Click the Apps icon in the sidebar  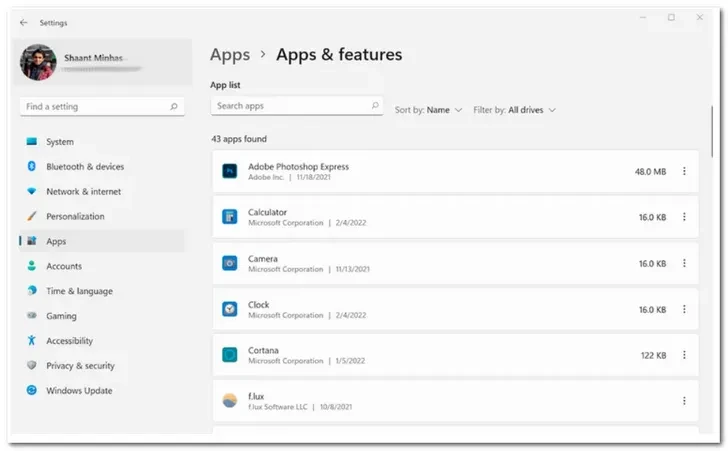(x=32, y=241)
